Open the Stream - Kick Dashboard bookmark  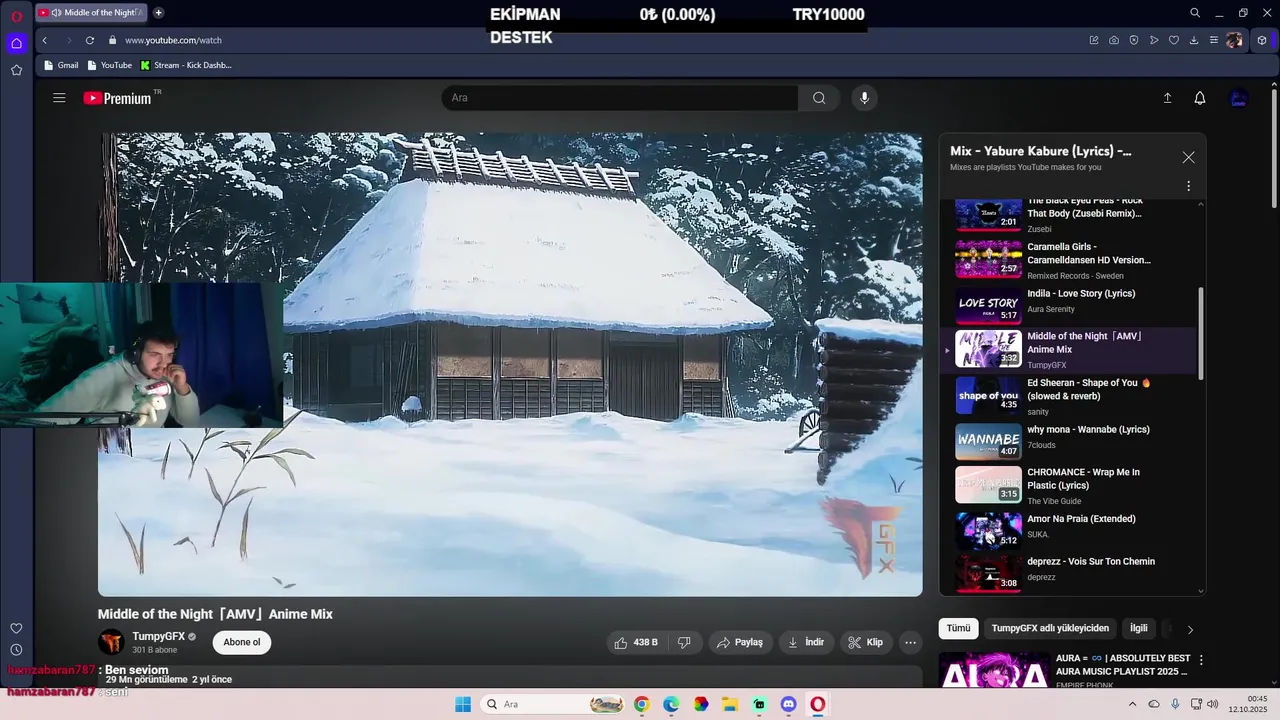point(186,65)
